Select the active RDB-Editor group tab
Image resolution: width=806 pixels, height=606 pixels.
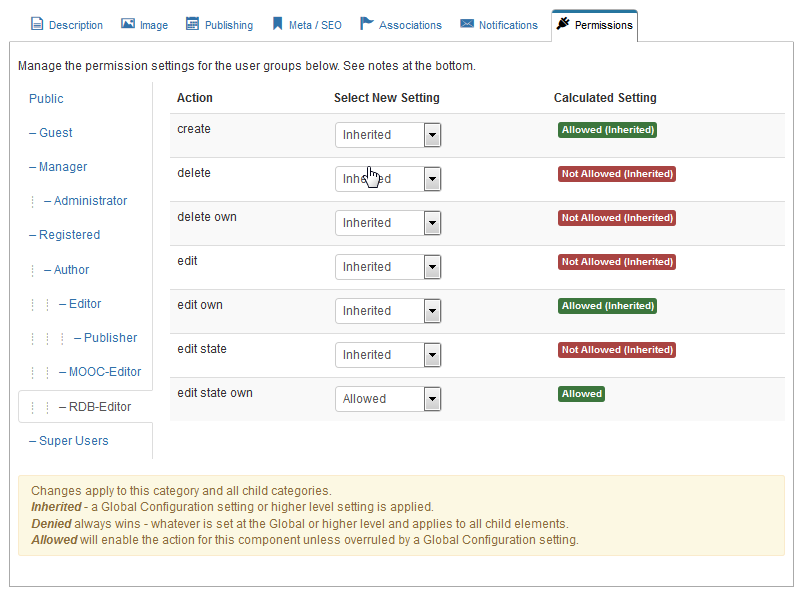click(100, 407)
